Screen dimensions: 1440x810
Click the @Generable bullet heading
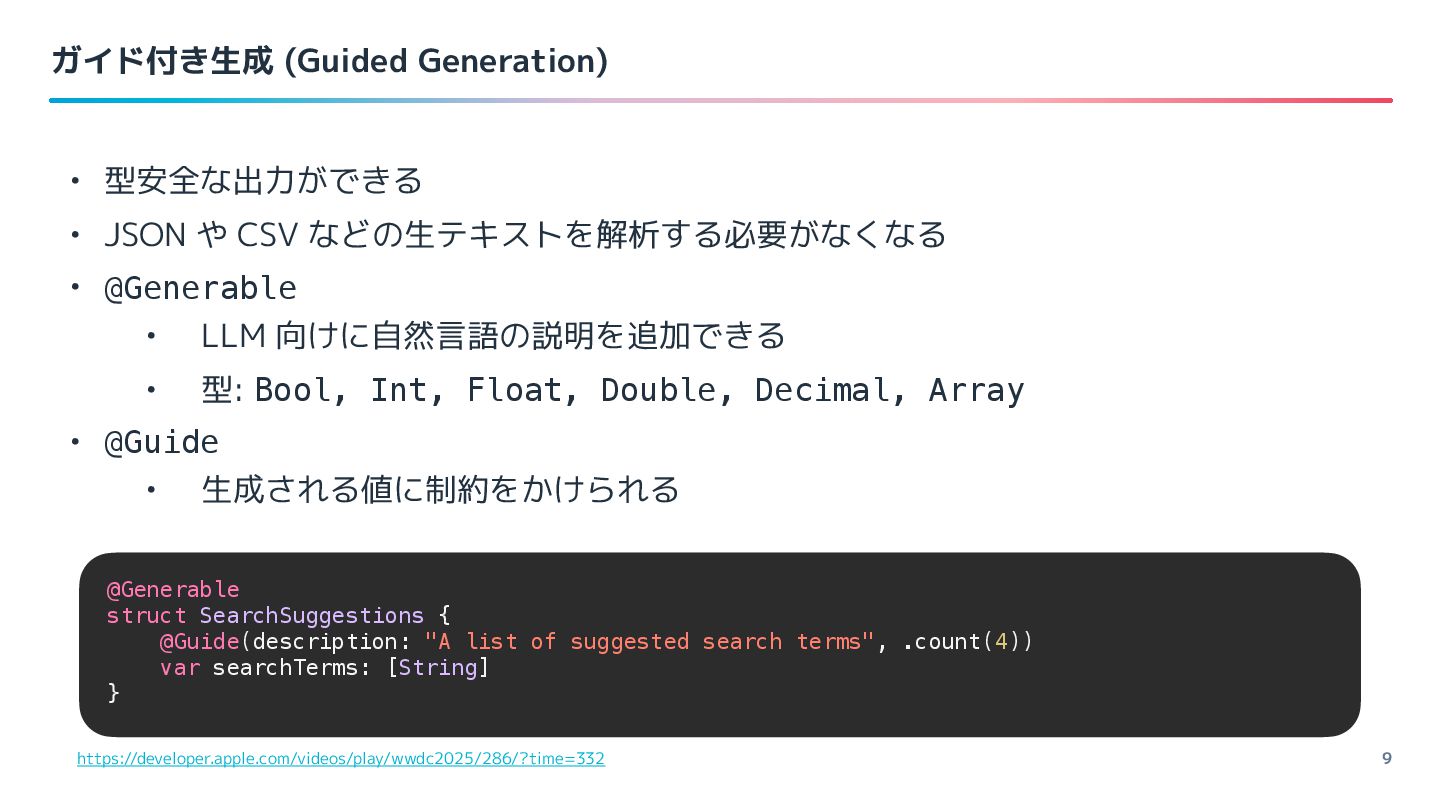(200, 288)
